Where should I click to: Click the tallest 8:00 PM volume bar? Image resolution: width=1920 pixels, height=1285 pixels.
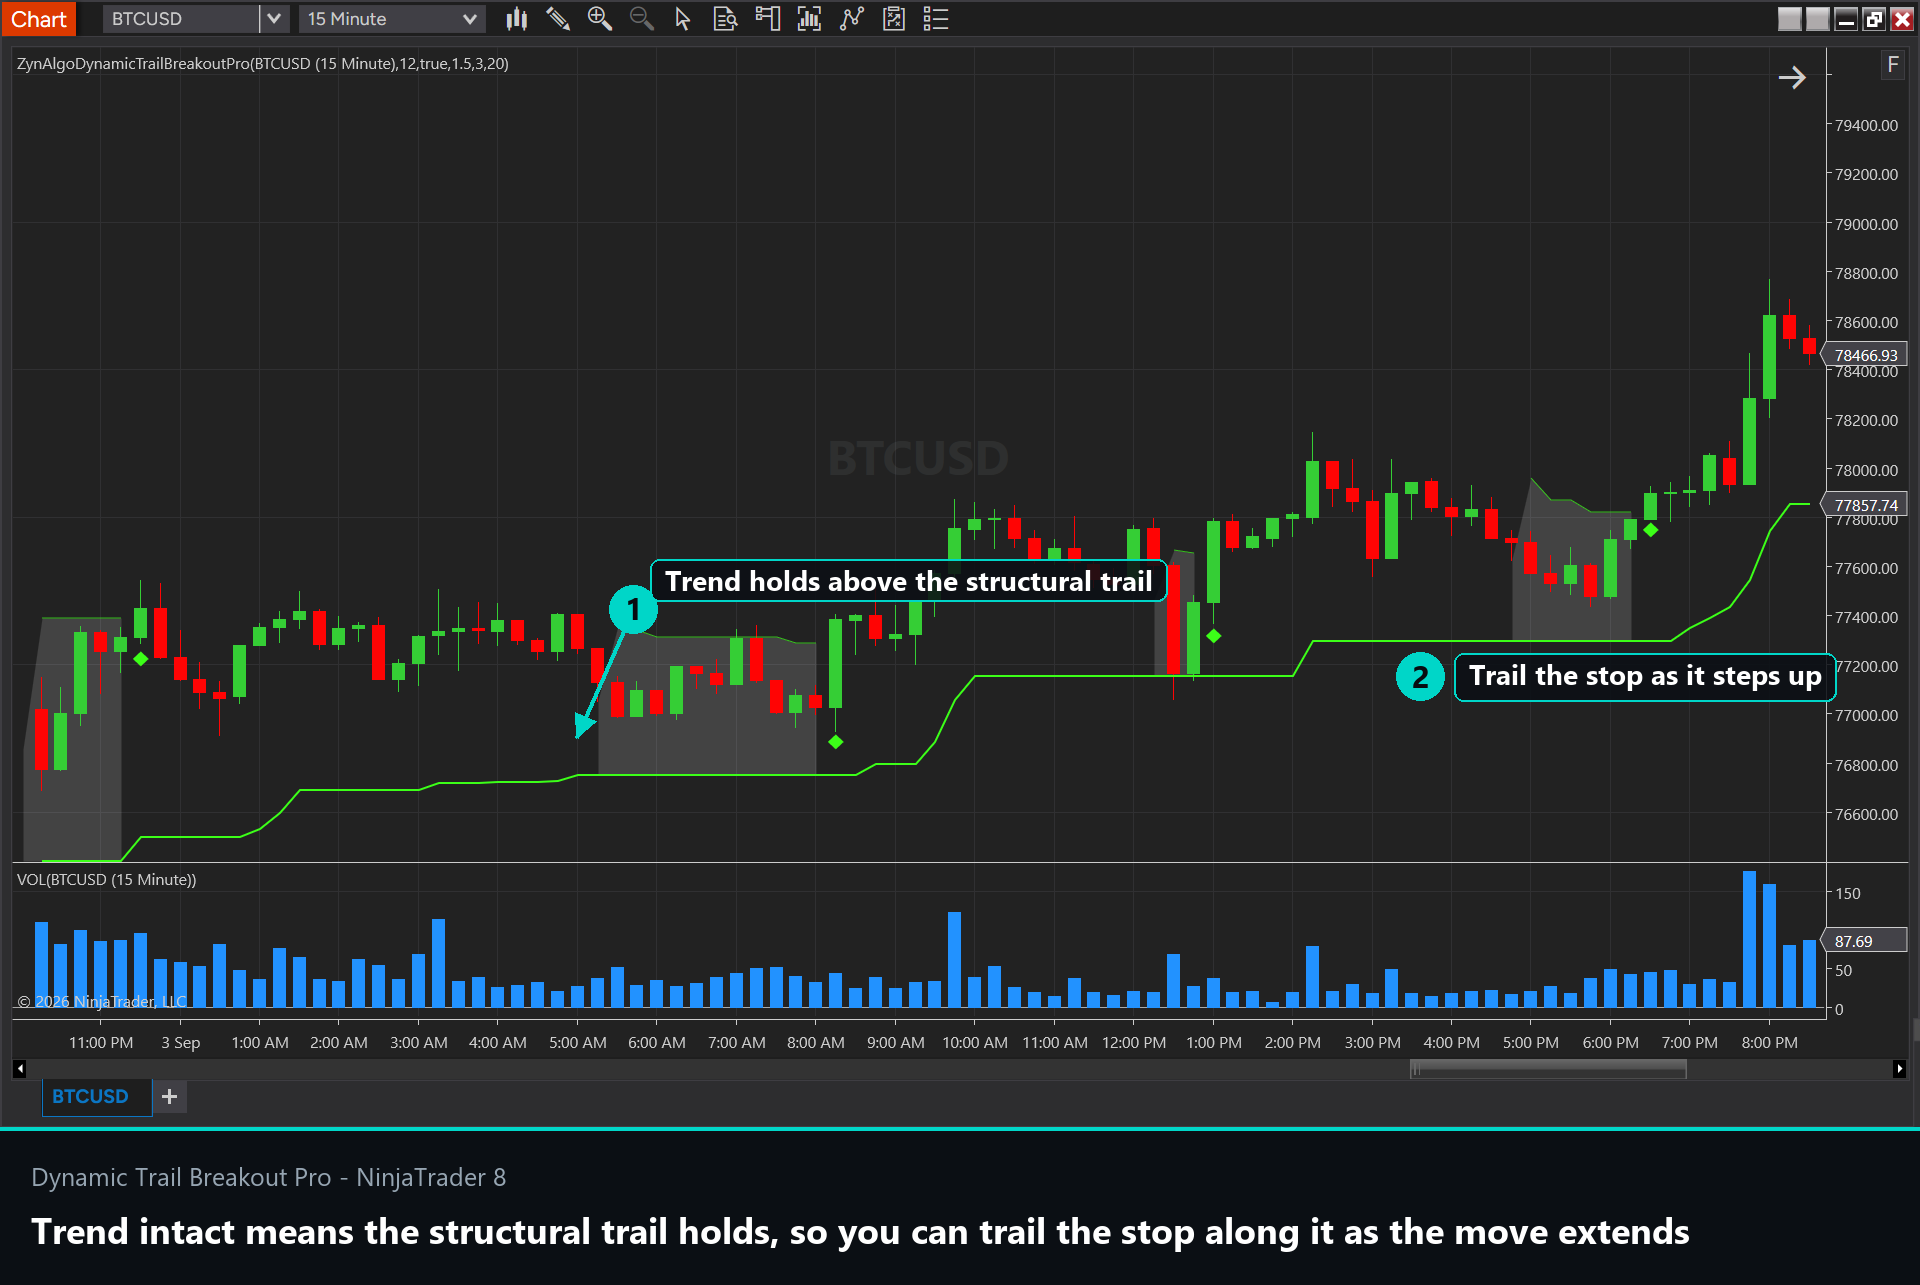point(1749,939)
